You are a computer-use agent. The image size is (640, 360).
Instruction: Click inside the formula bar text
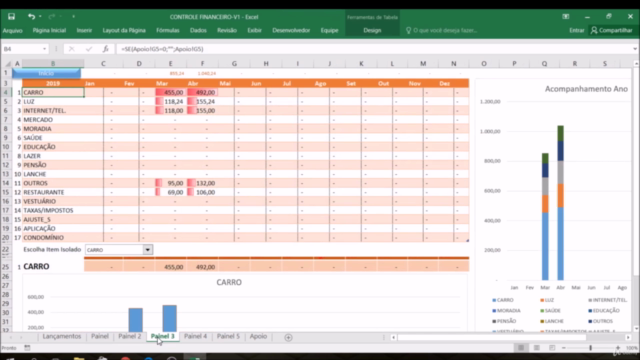click(x=162, y=49)
